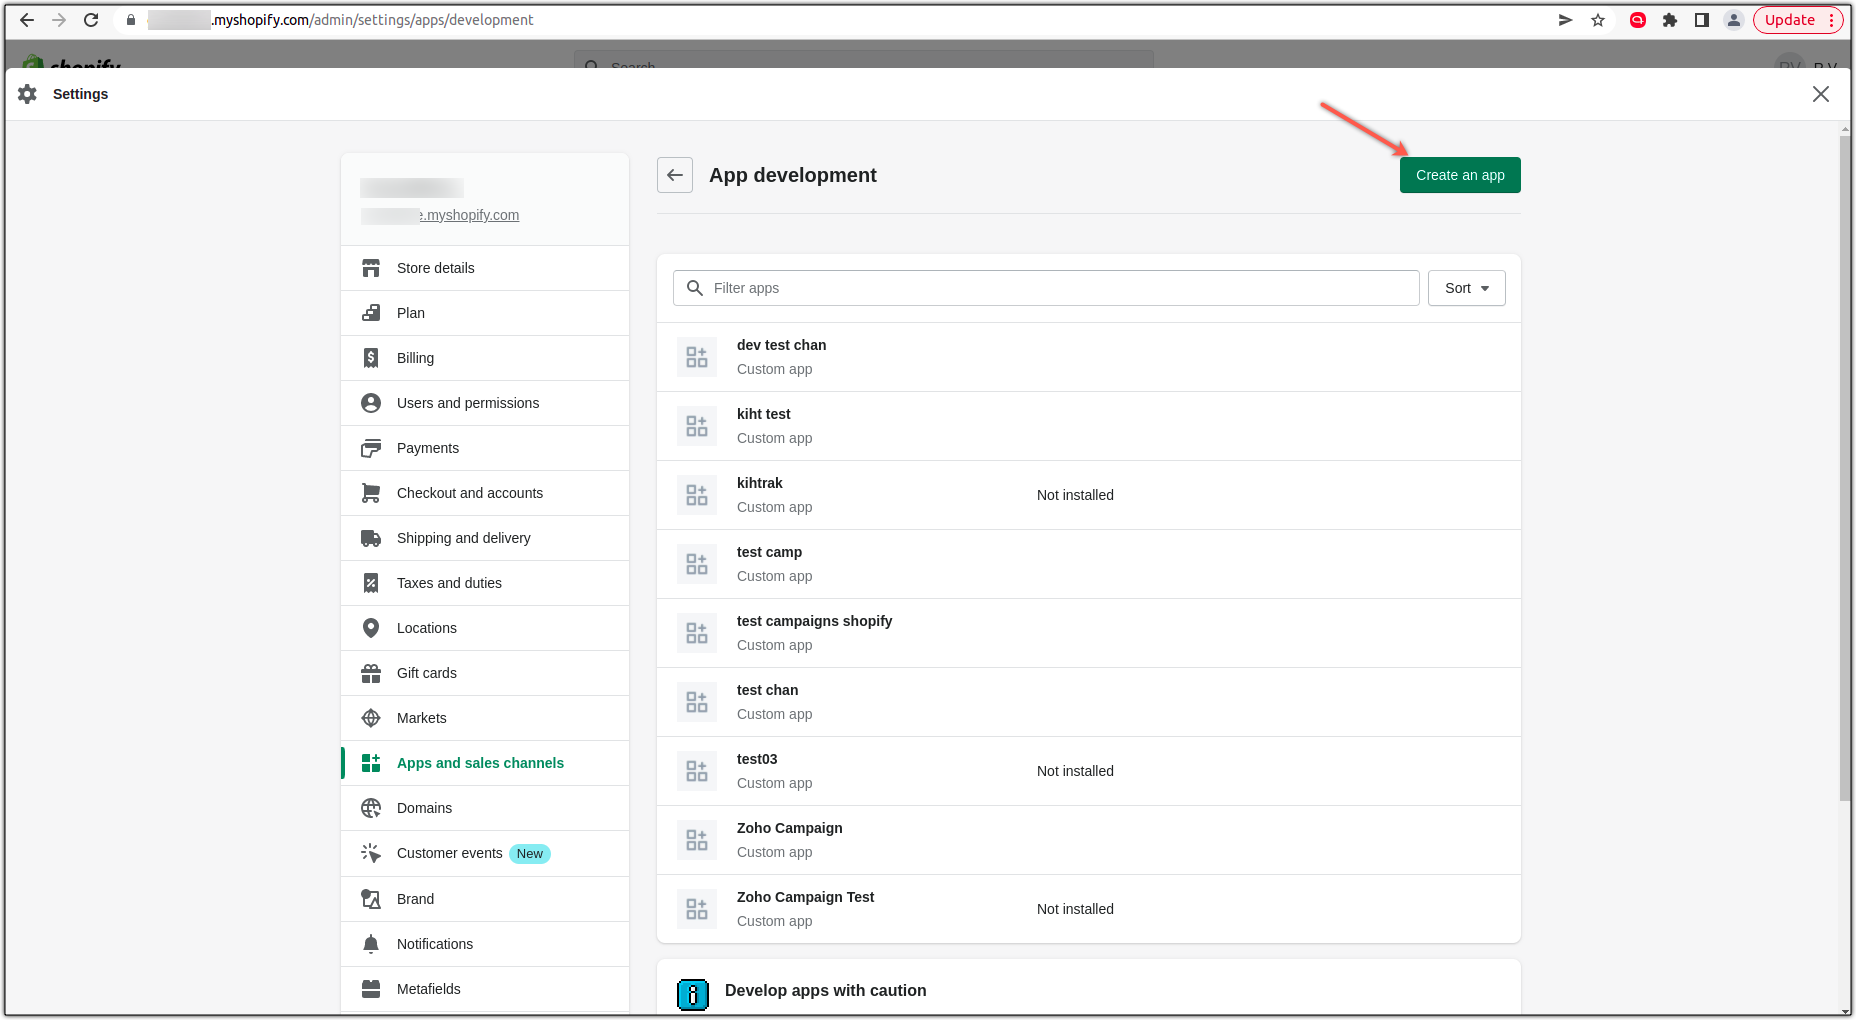1856x1020 pixels.
Task: Select the Notifications bell icon
Action: point(371,943)
